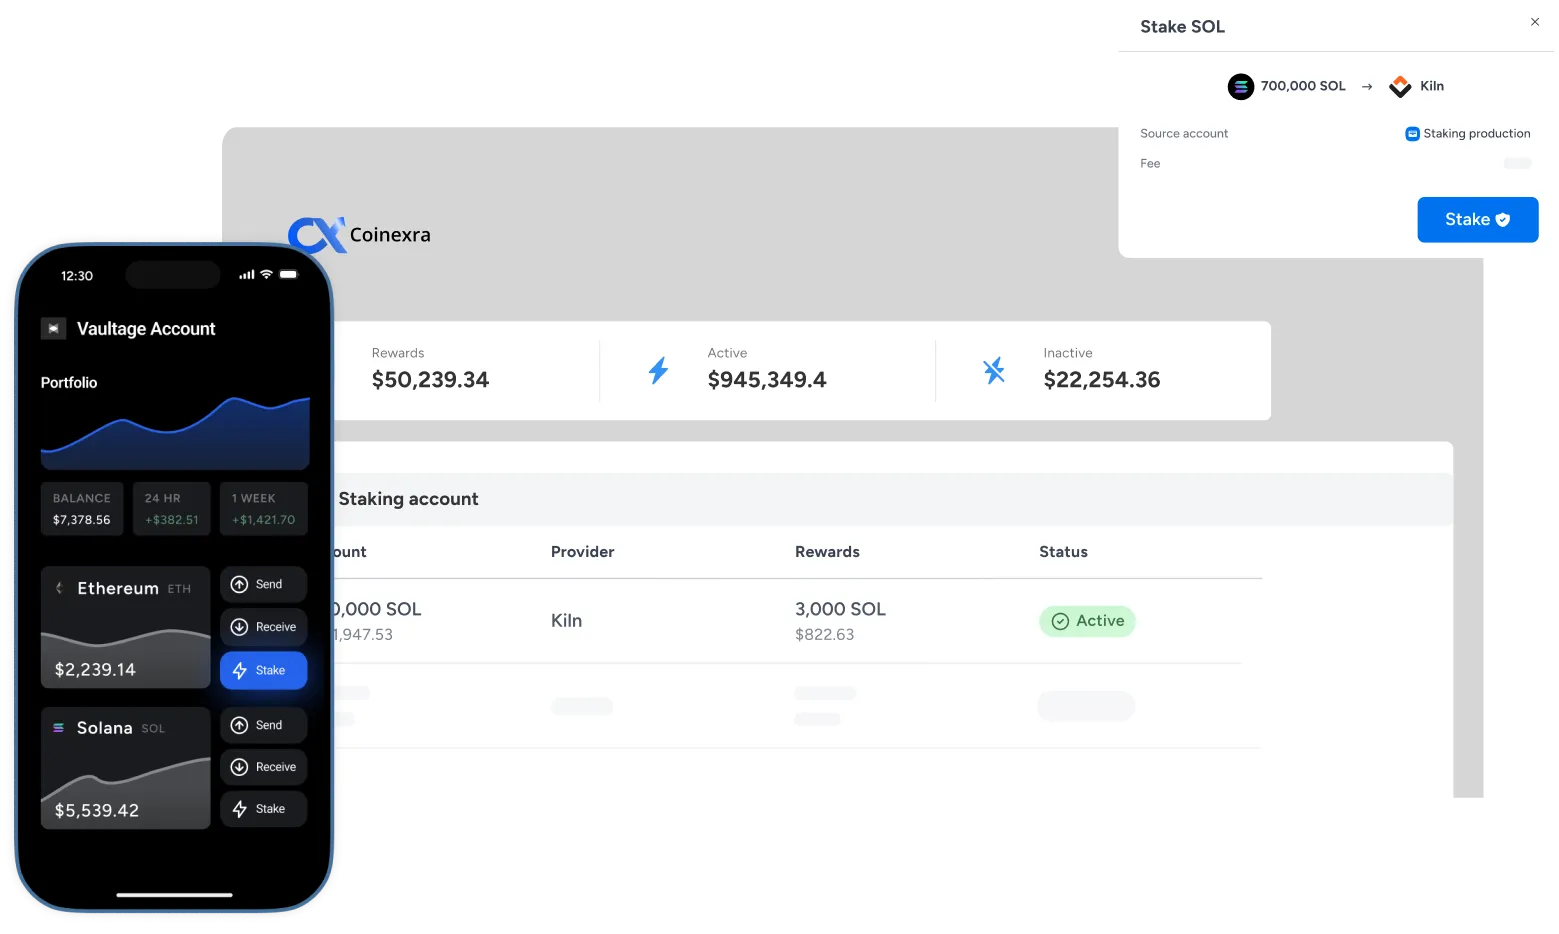The width and height of the screenshot is (1559, 934).
Task: Click the Active status badge in the staking table
Action: tap(1087, 621)
